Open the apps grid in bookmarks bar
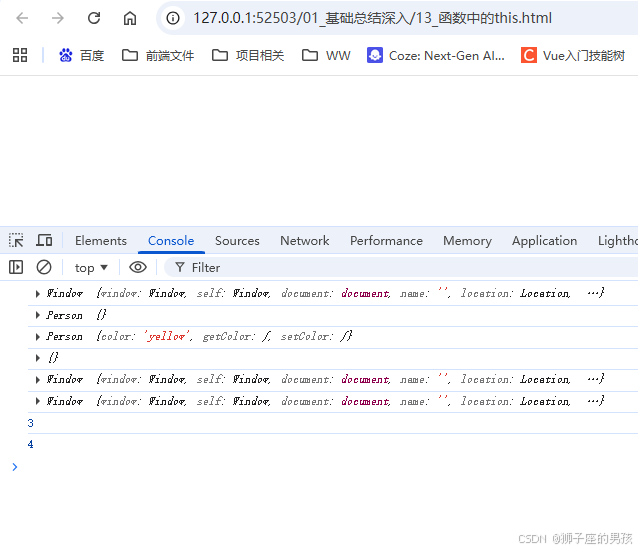The height and width of the screenshot is (550, 638). pyautogui.click(x=20, y=55)
